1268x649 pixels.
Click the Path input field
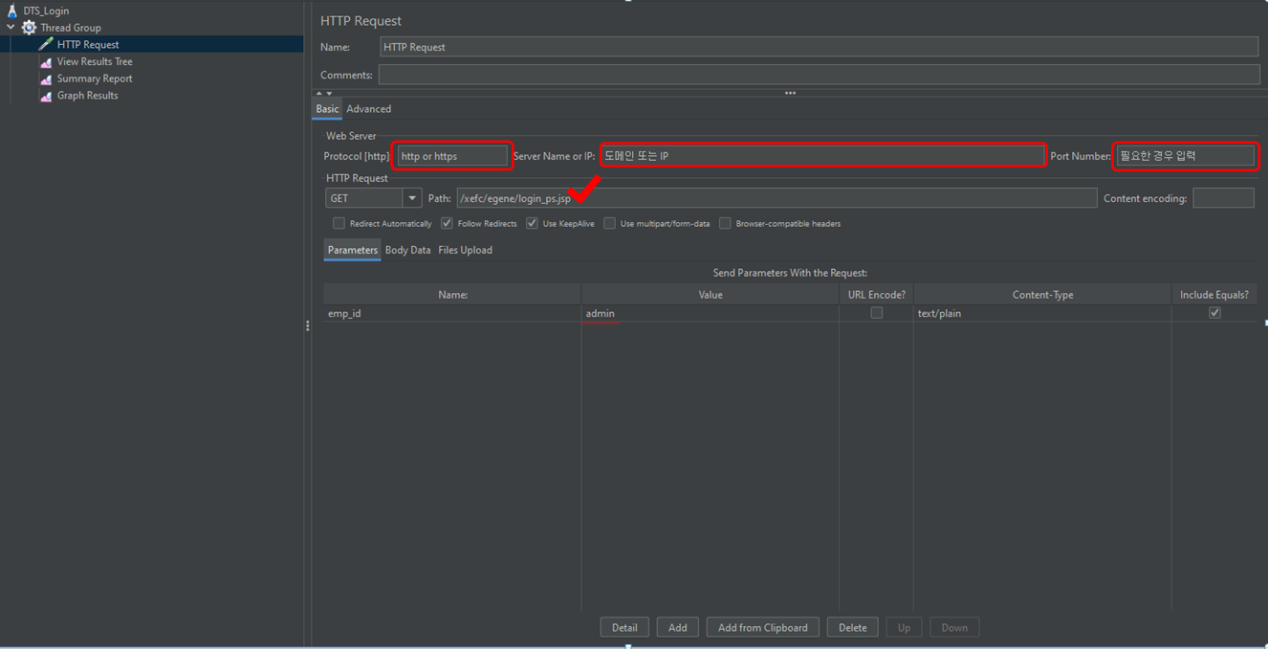tap(776, 199)
